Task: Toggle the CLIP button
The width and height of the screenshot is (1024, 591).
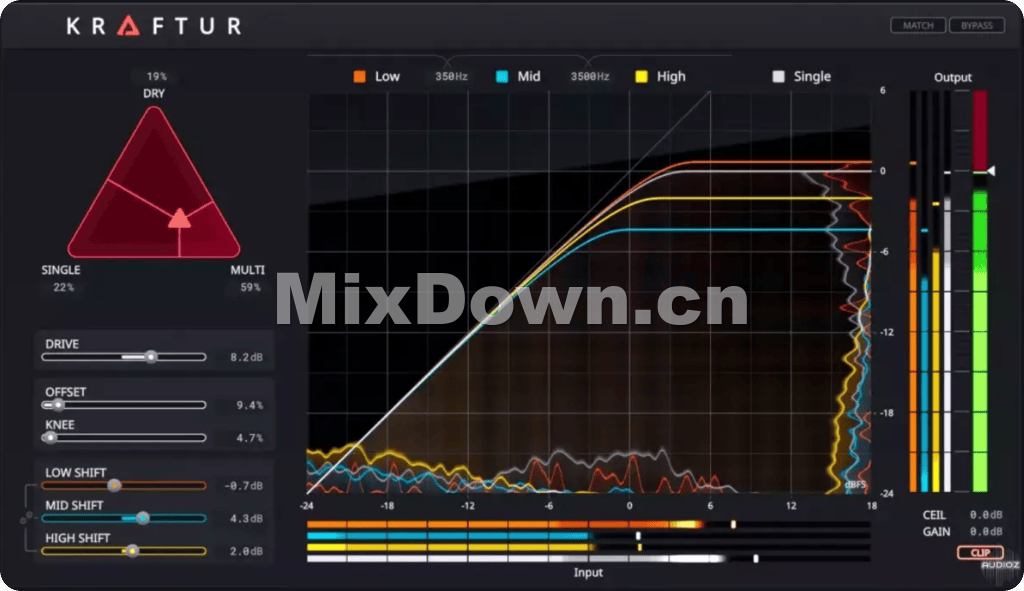Action: [980, 552]
